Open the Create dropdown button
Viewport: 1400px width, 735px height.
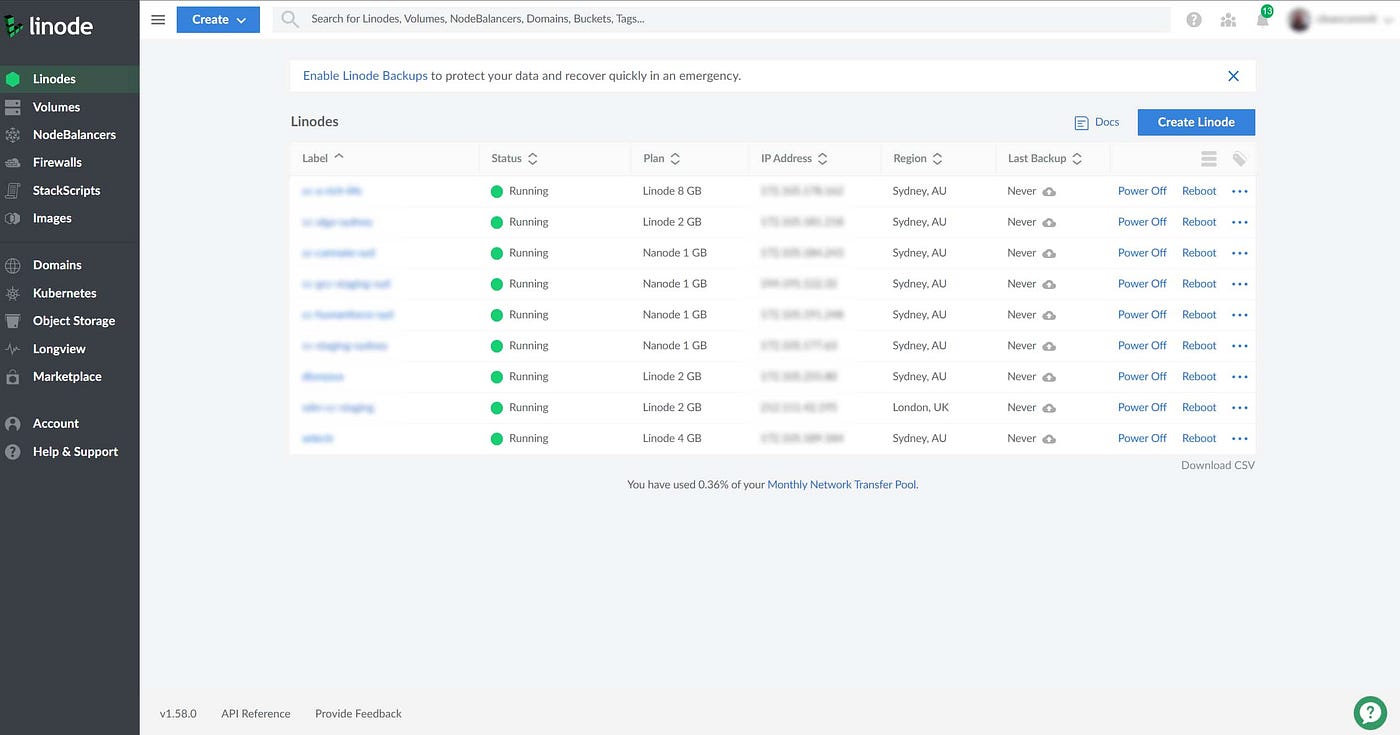[x=218, y=19]
